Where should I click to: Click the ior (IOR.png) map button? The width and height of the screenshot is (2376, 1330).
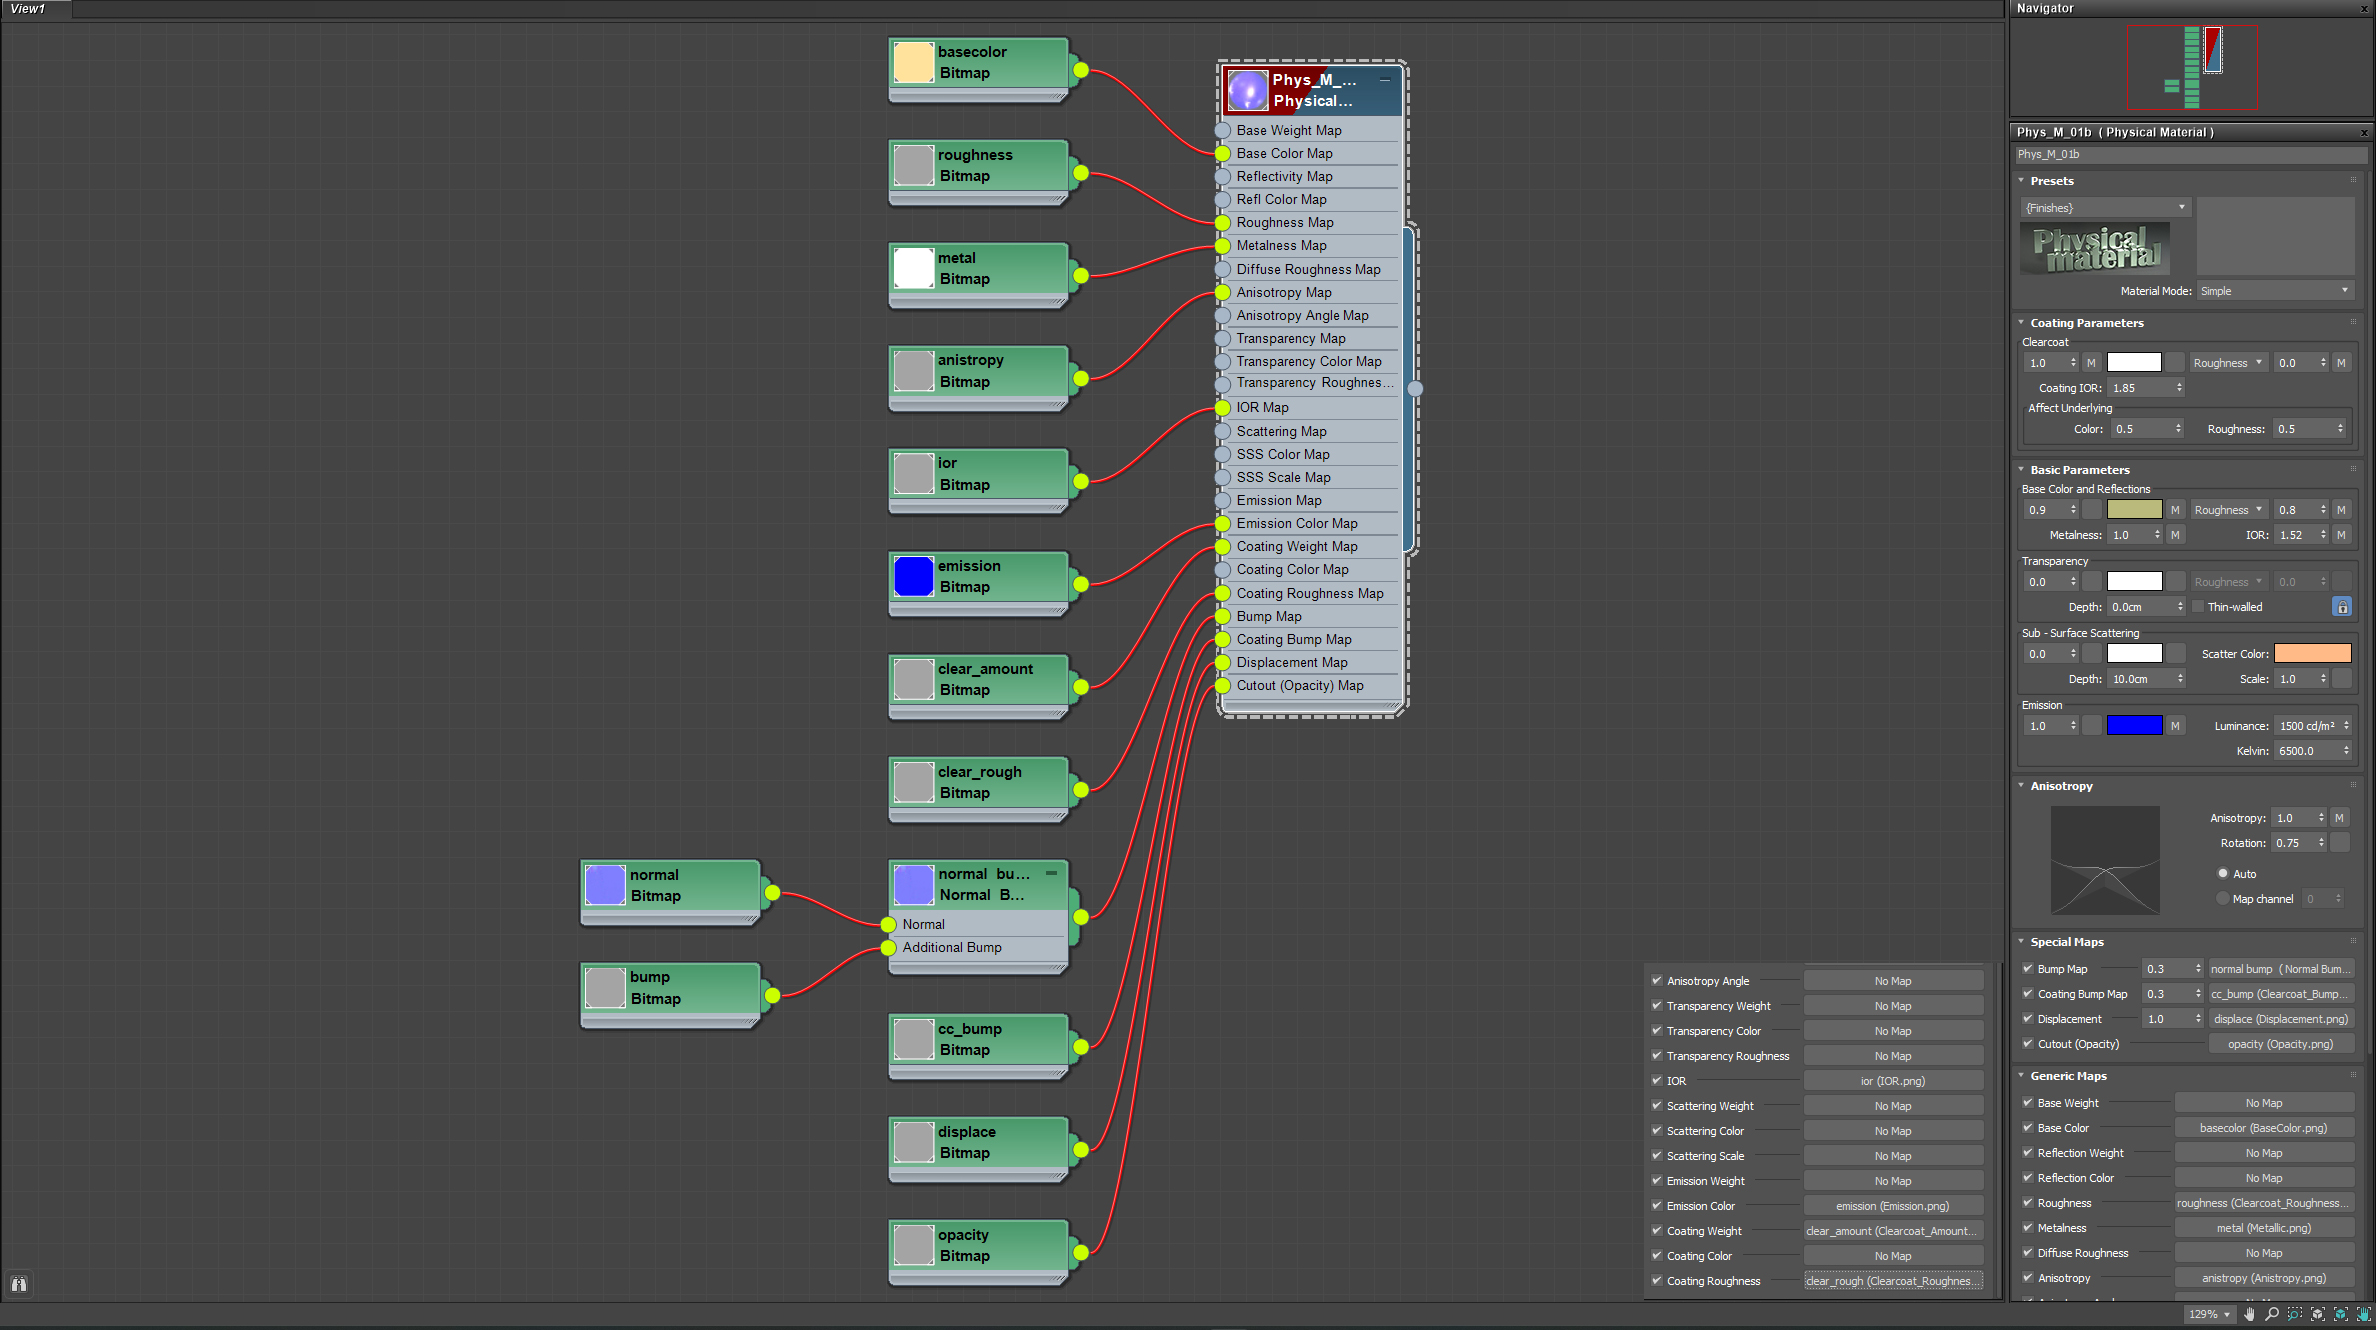coord(1892,1081)
